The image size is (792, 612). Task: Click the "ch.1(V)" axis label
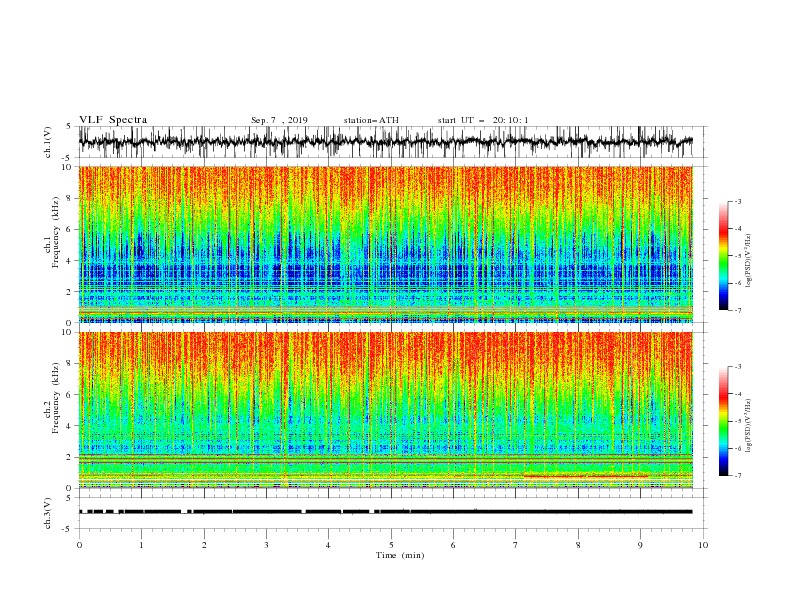coord(48,142)
